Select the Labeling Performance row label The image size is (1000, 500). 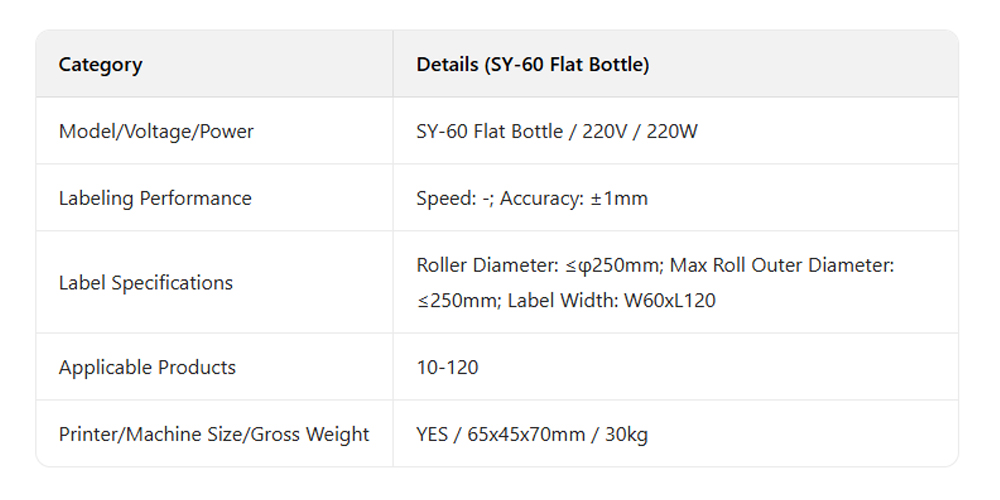(x=155, y=198)
